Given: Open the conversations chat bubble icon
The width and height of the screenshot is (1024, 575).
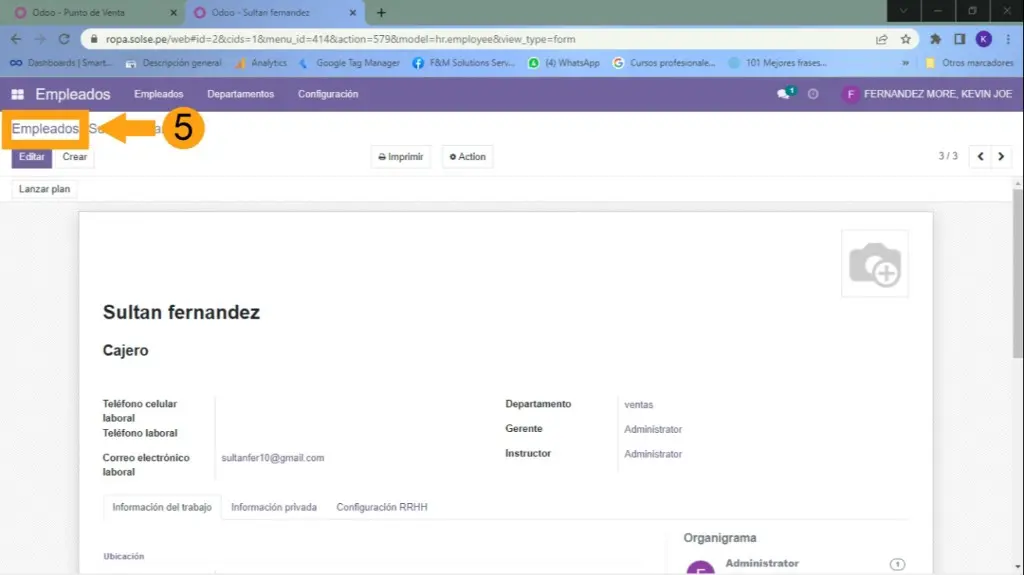Looking at the screenshot, I should [785, 94].
